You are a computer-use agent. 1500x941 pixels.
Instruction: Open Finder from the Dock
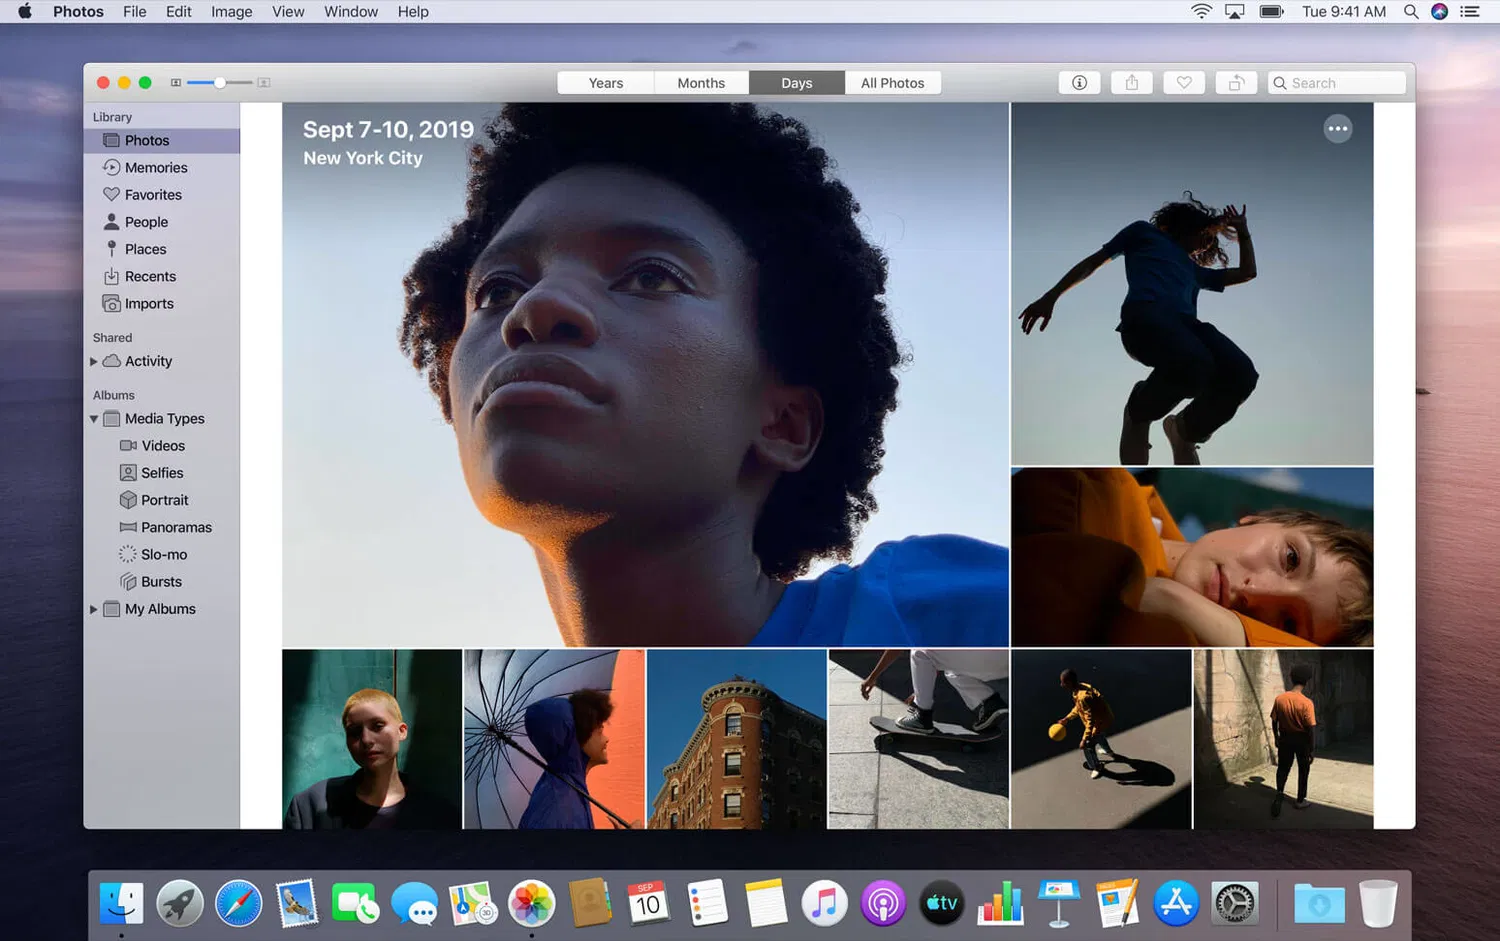pyautogui.click(x=122, y=904)
